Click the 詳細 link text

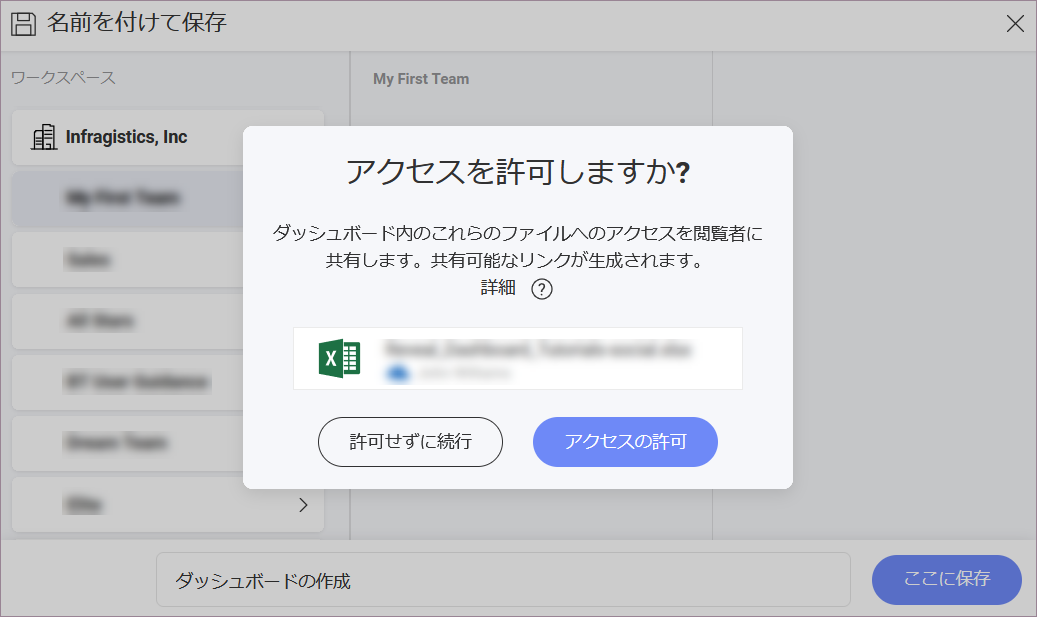[x=498, y=288]
